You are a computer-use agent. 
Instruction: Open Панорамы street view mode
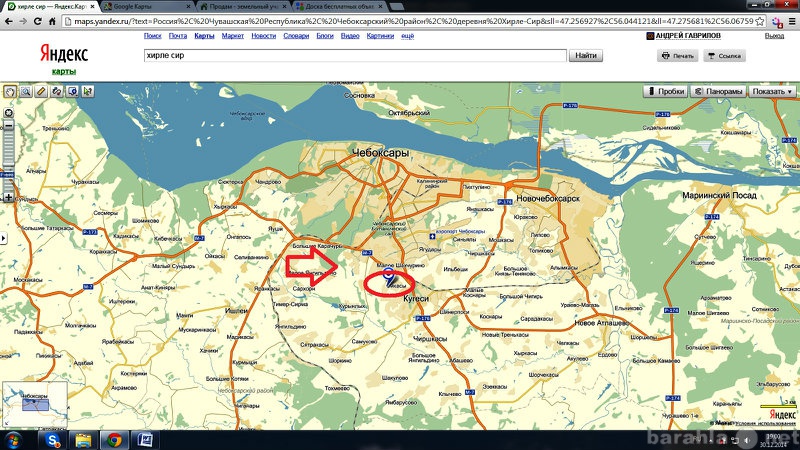pyautogui.click(x=718, y=91)
